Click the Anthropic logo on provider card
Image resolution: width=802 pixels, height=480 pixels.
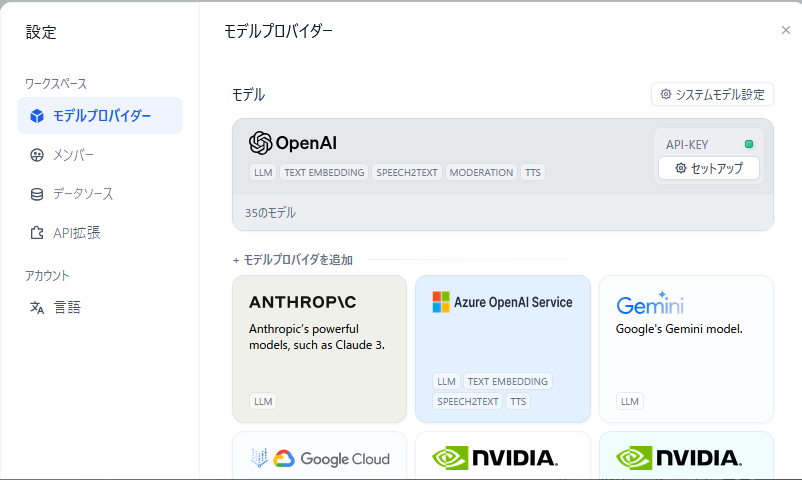coord(302,302)
